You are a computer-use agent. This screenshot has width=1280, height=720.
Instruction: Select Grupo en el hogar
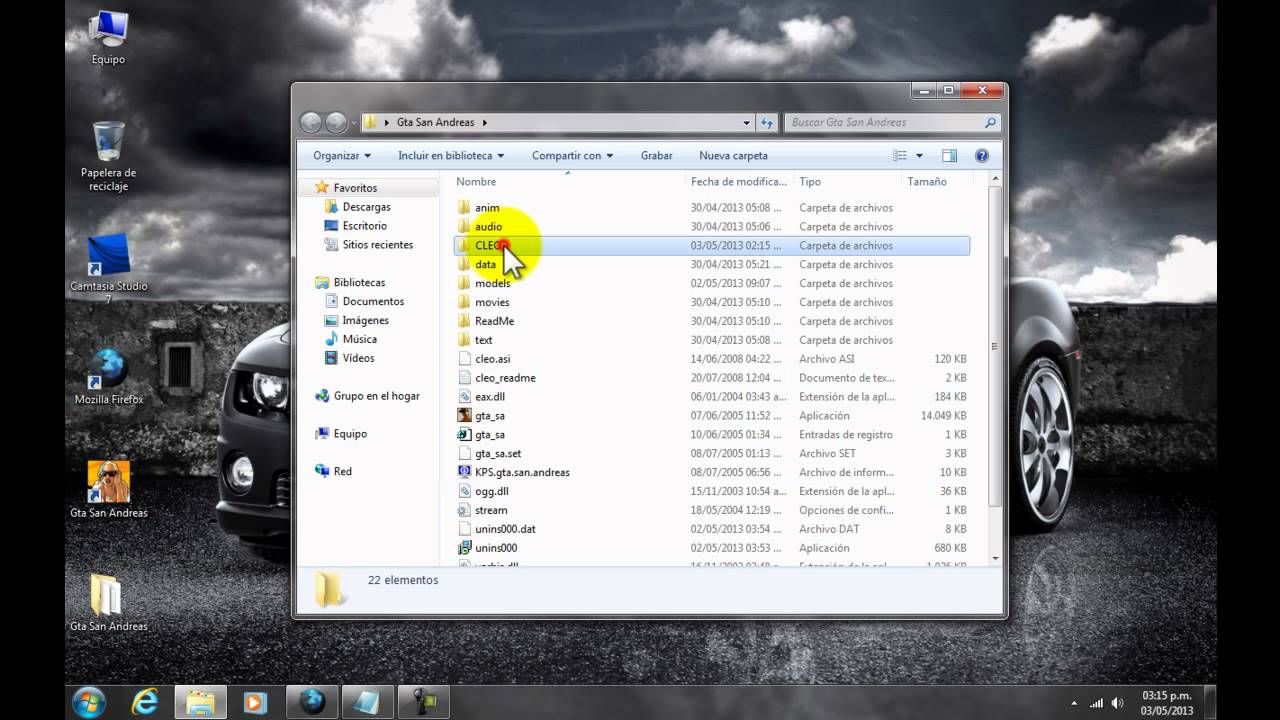pyautogui.click(x=376, y=396)
